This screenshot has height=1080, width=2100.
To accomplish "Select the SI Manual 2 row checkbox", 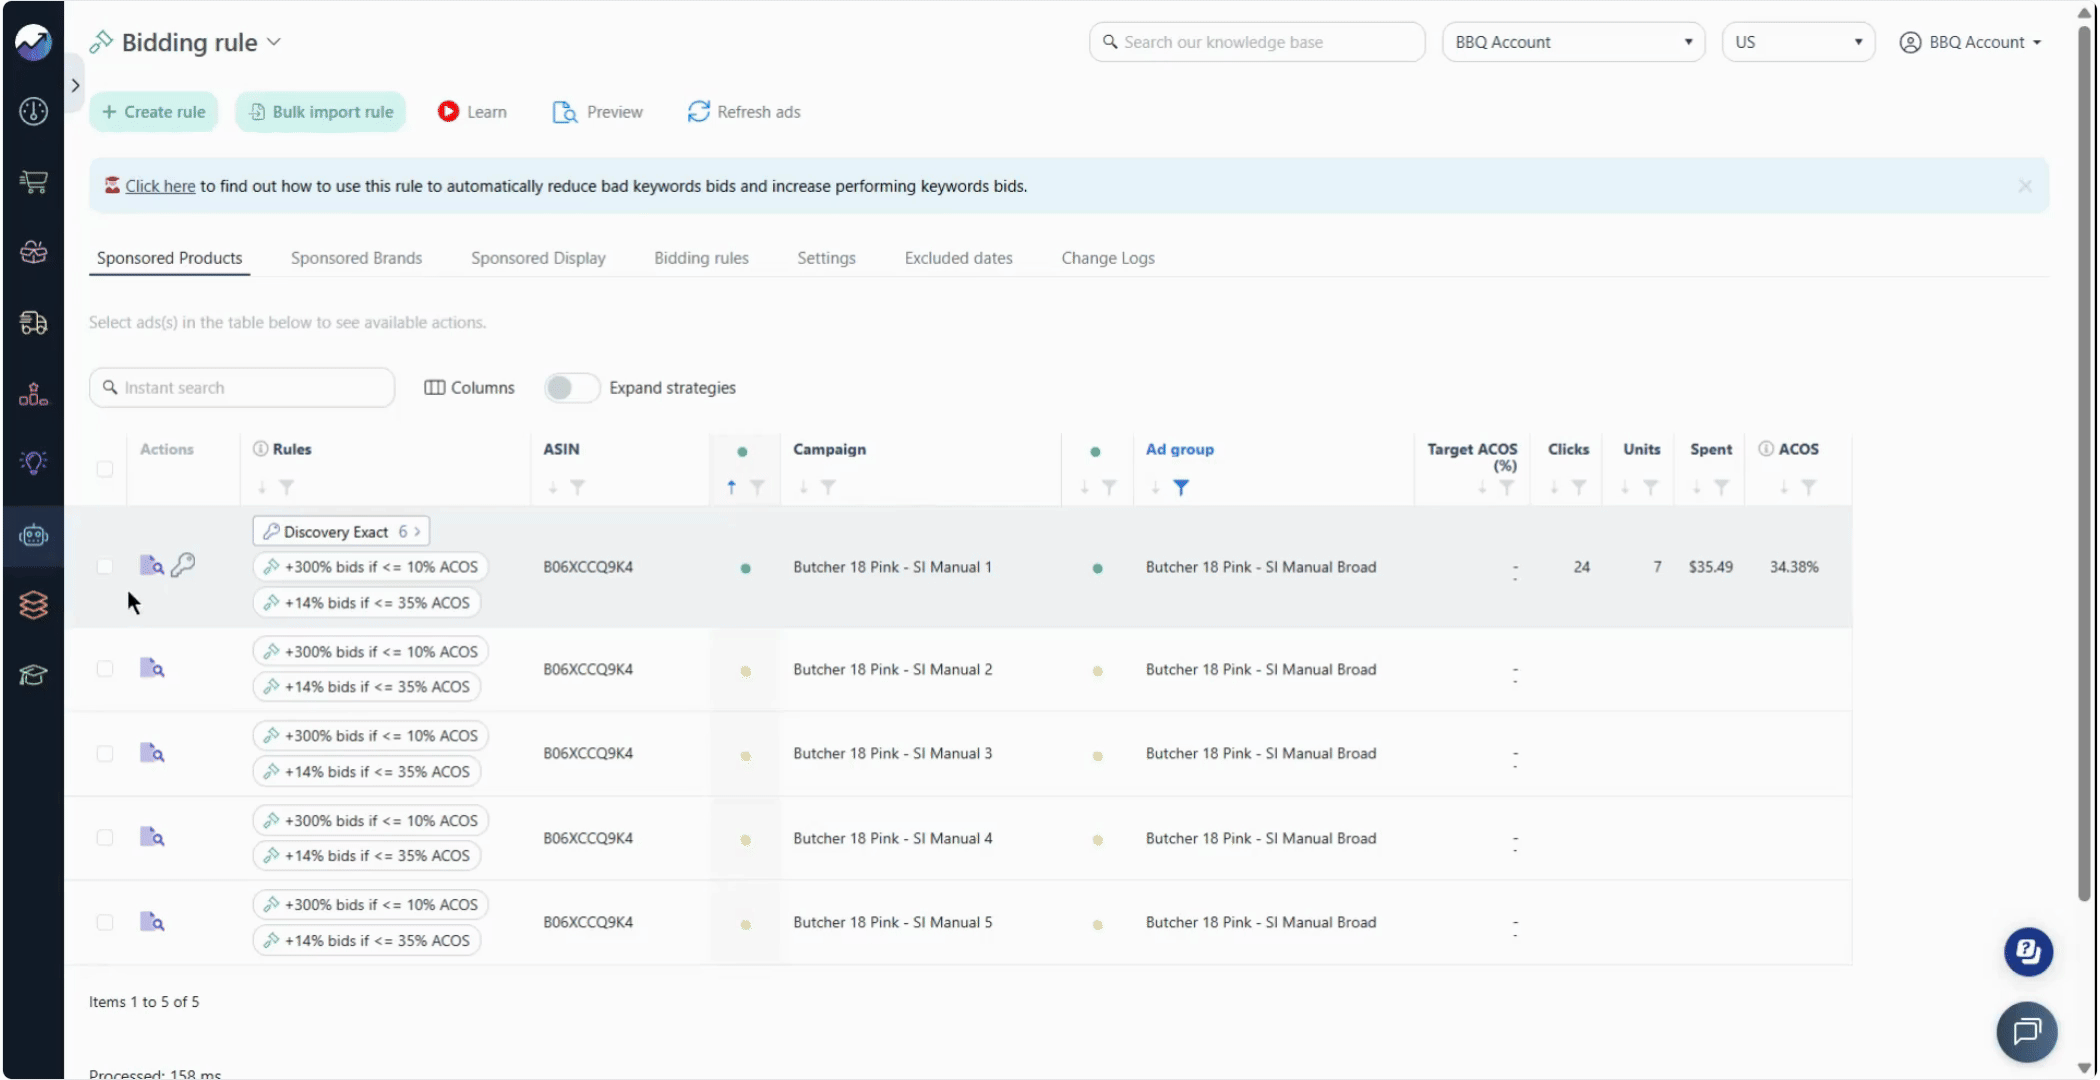I will click(105, 668).
